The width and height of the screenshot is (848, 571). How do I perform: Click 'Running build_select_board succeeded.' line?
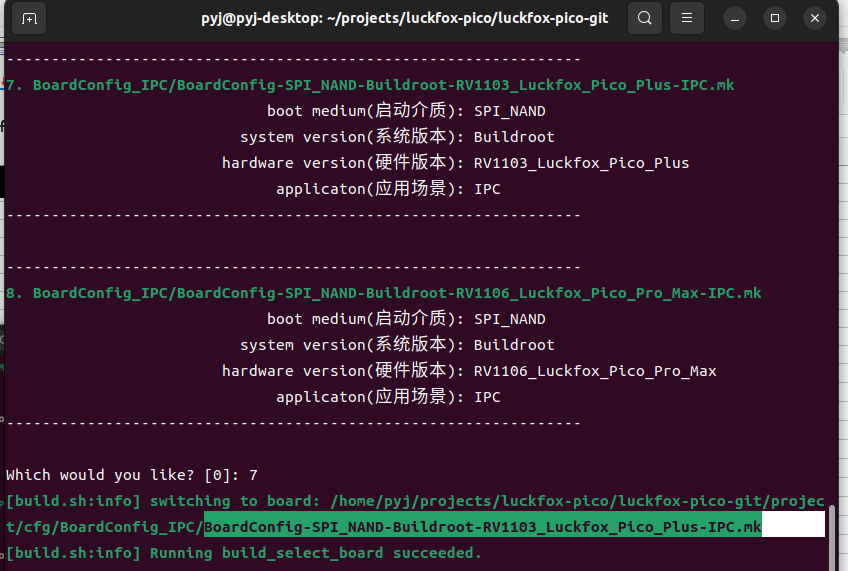click(243, 553)
